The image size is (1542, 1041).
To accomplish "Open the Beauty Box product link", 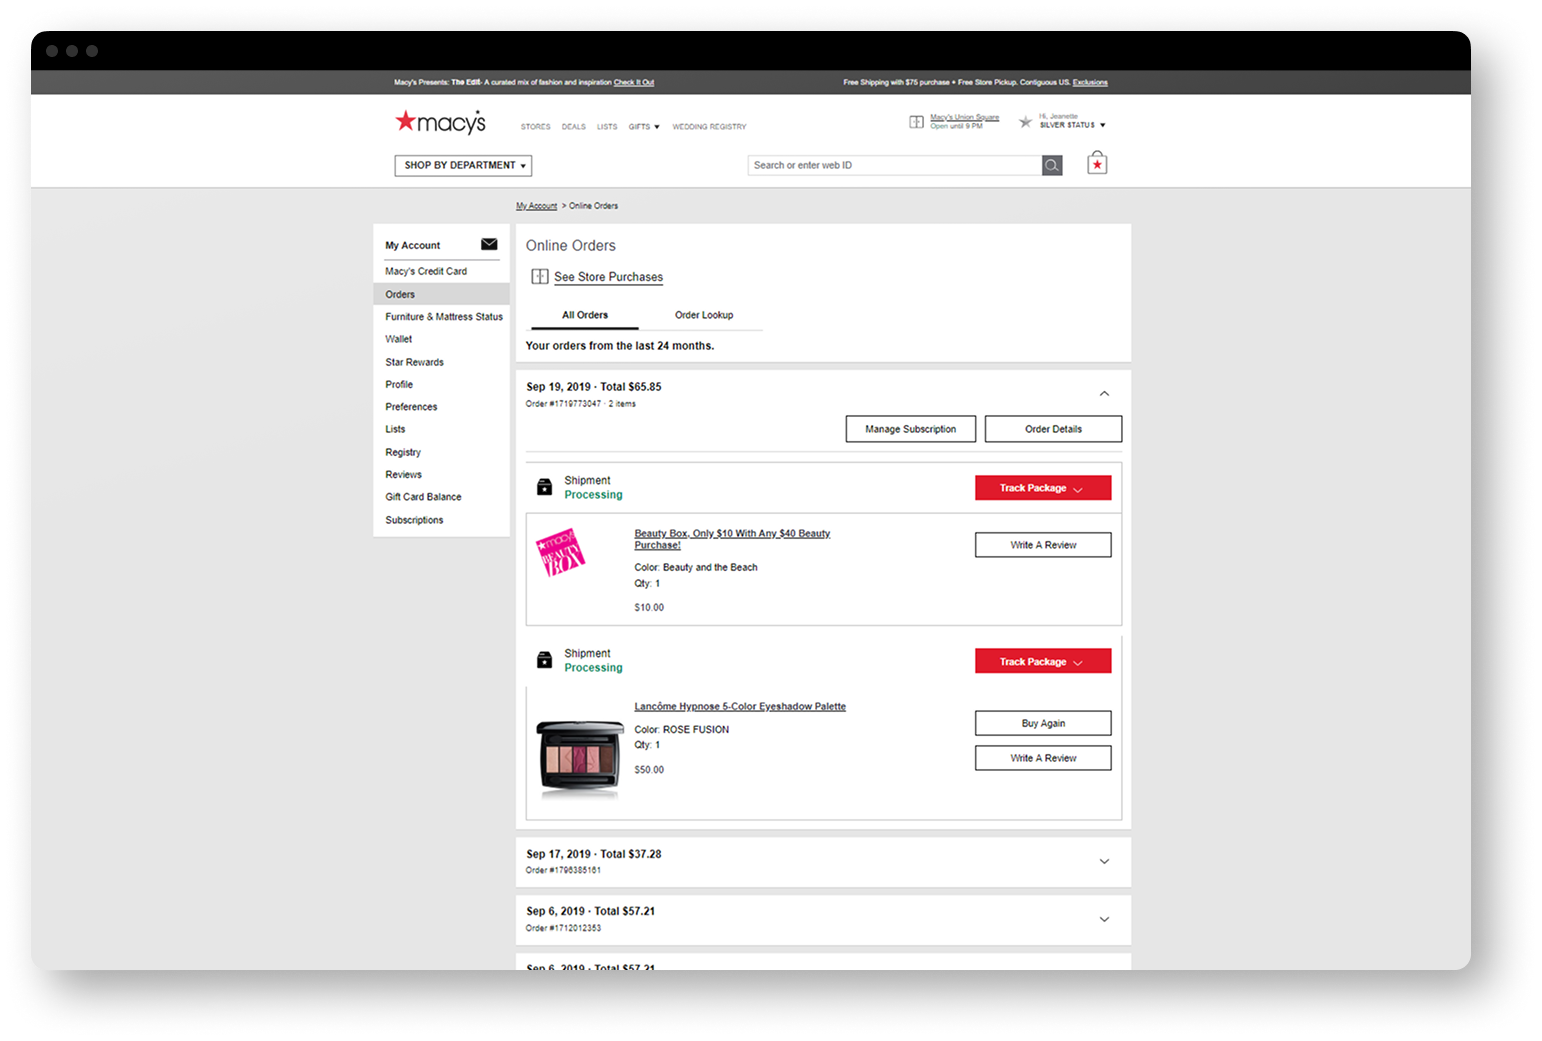I will pos(732,539).
